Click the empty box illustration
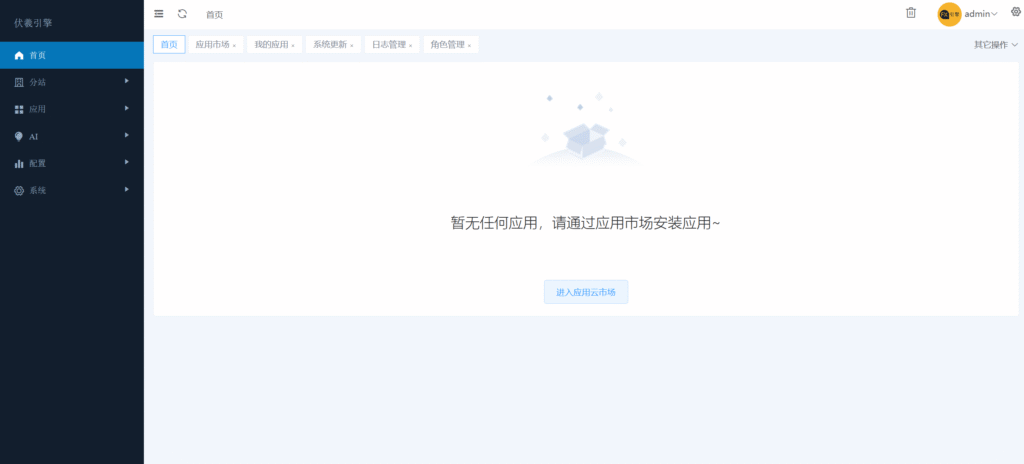 coord(586,129)
